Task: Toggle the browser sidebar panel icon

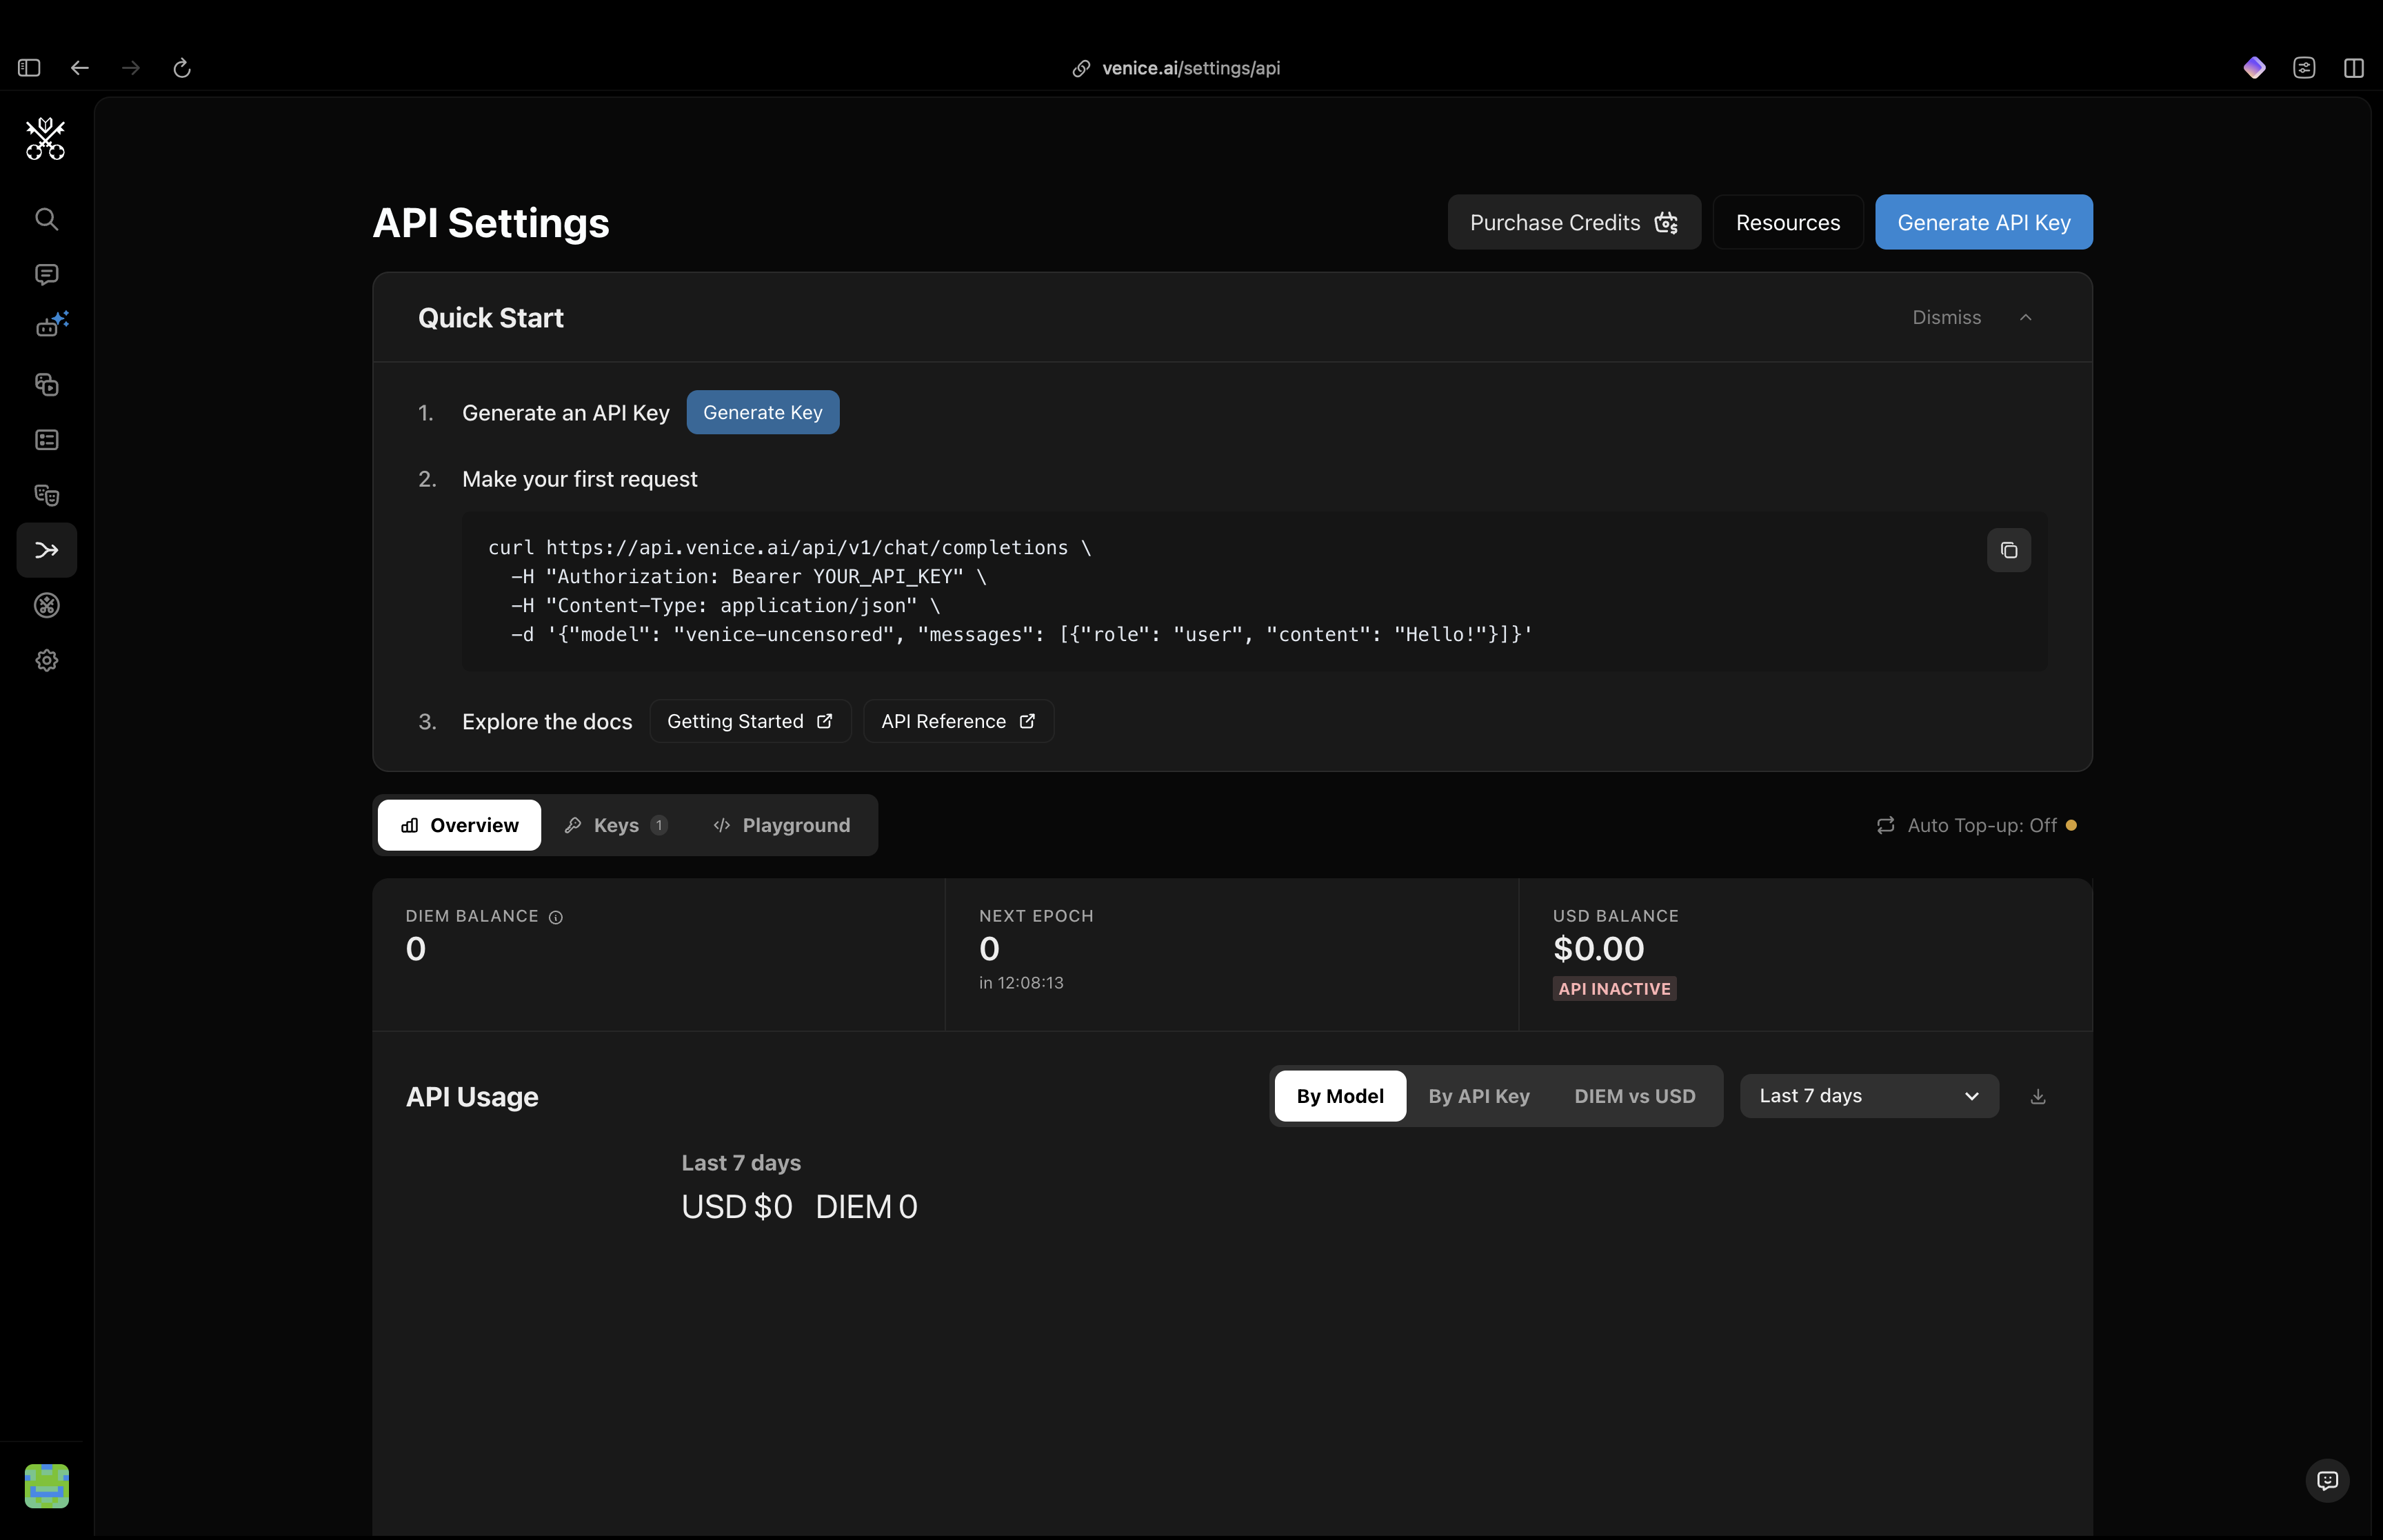Action: [29, 68]
